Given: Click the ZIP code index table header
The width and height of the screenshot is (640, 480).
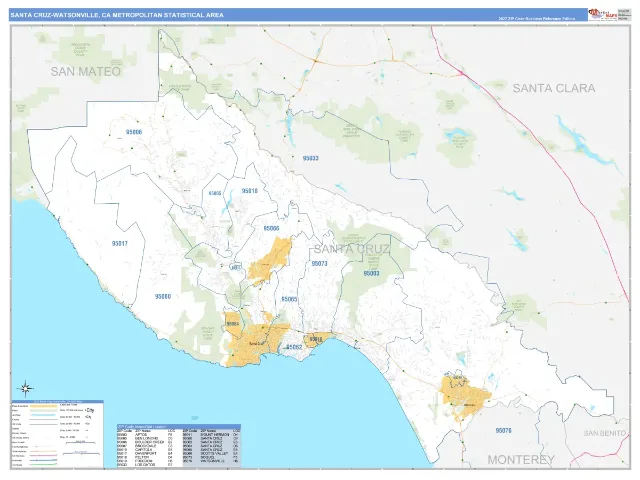Looking at the screenshot, I should click(x=178, y=427).
